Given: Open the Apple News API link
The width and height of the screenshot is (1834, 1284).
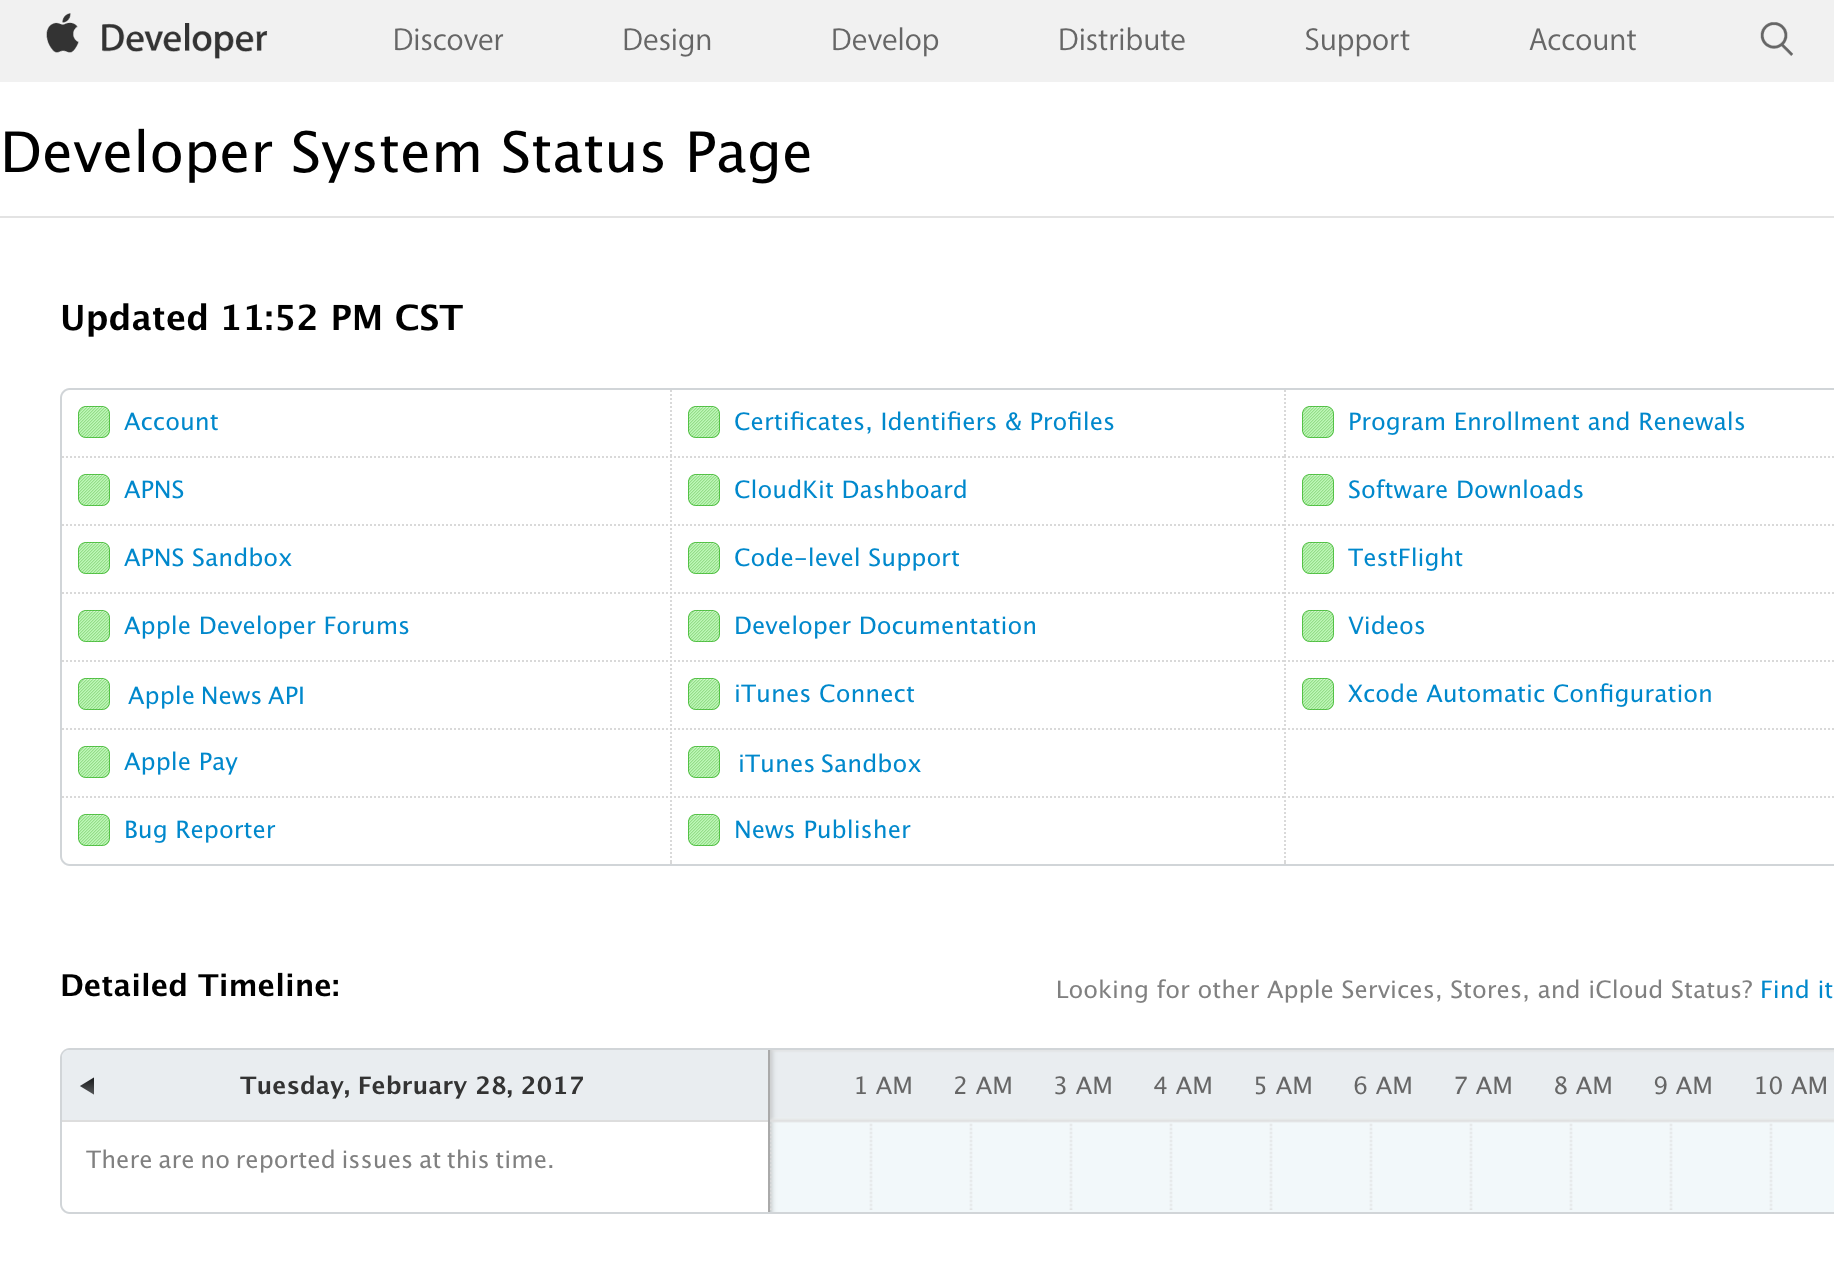Looking at the screenshot, I should coord(216,696).
